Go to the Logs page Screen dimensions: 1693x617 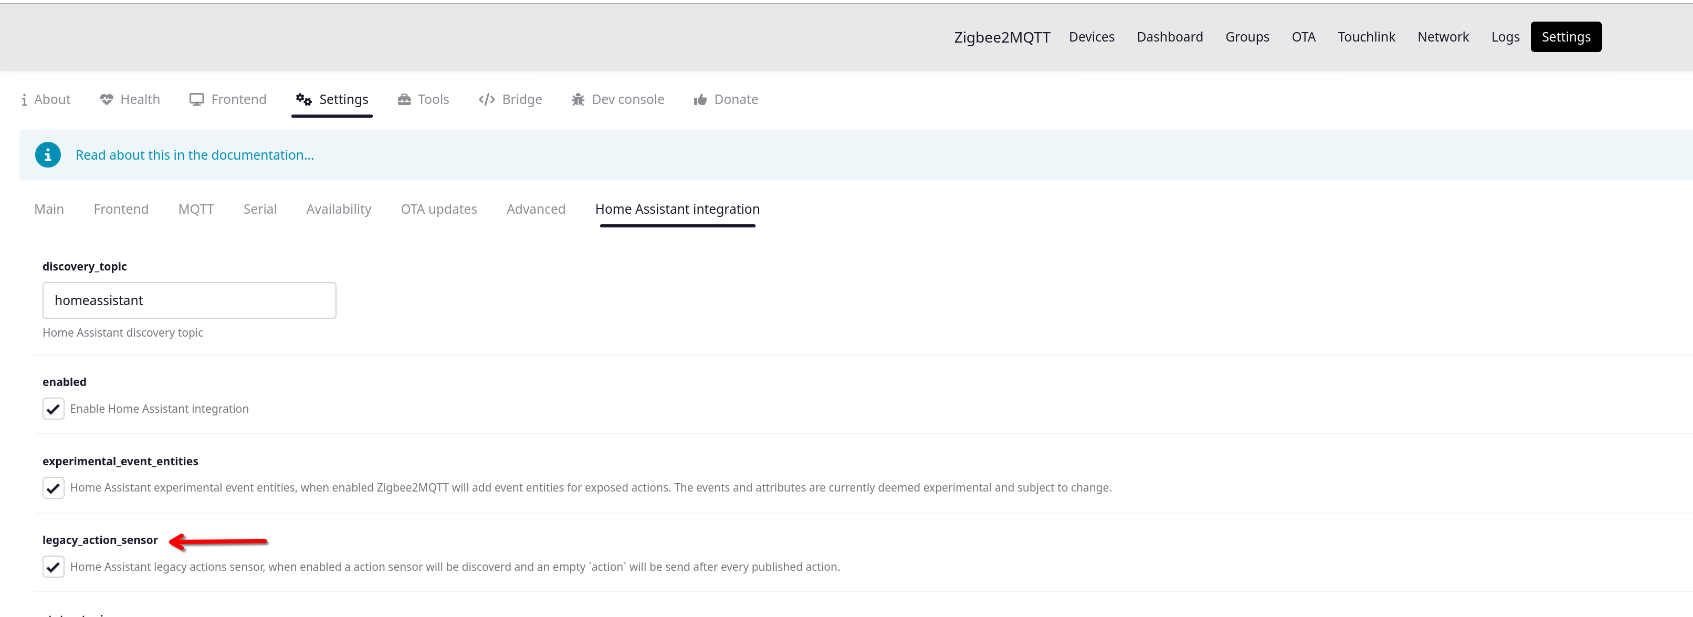[1505, 37]
